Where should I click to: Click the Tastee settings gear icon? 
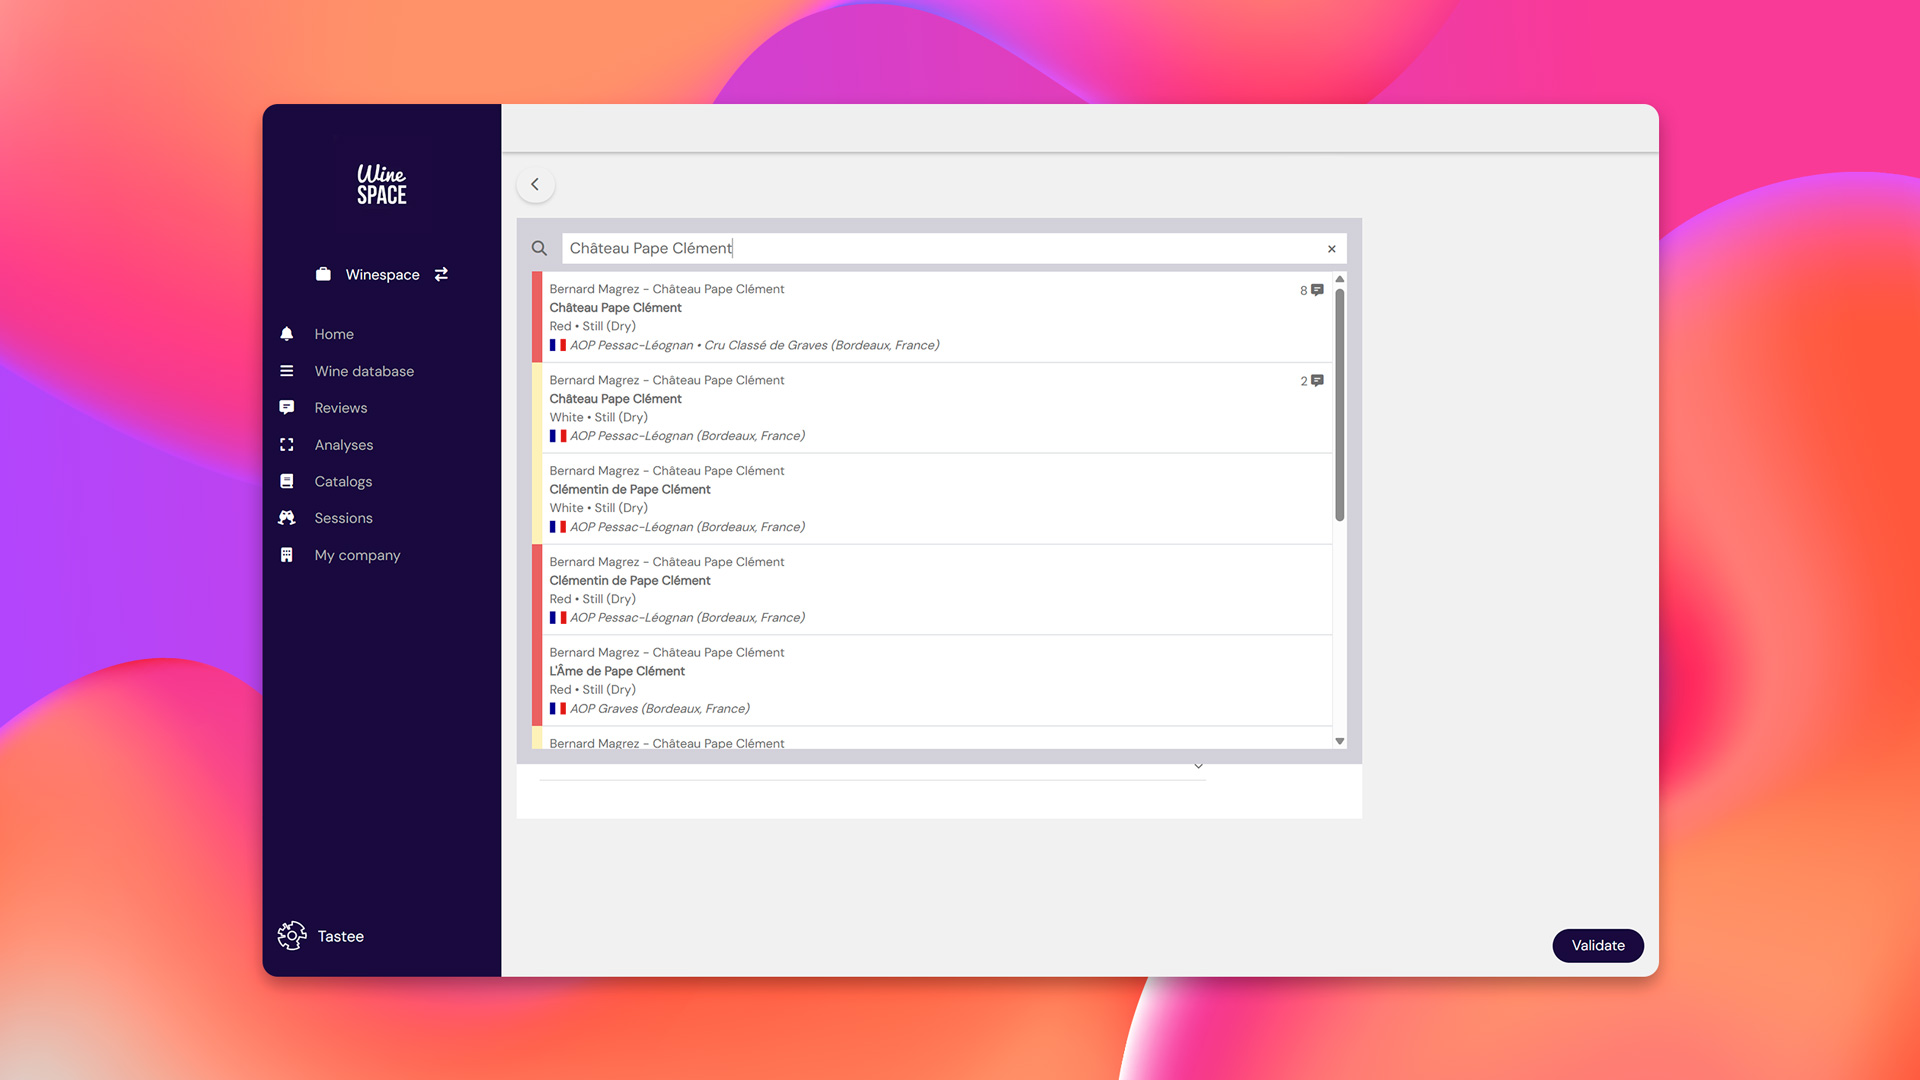click(291, 936)
